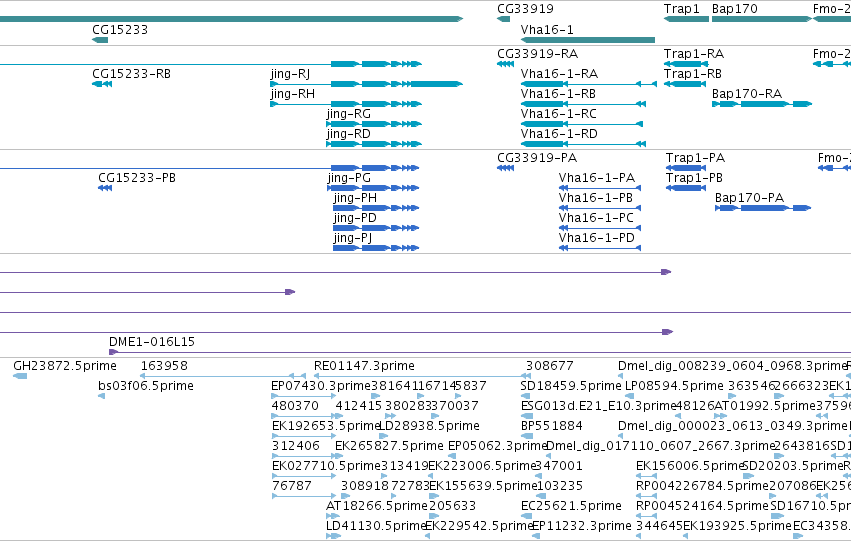Click EST feature 480370
This screenshot has width=851, height=541.
click(x=295, y=406)
